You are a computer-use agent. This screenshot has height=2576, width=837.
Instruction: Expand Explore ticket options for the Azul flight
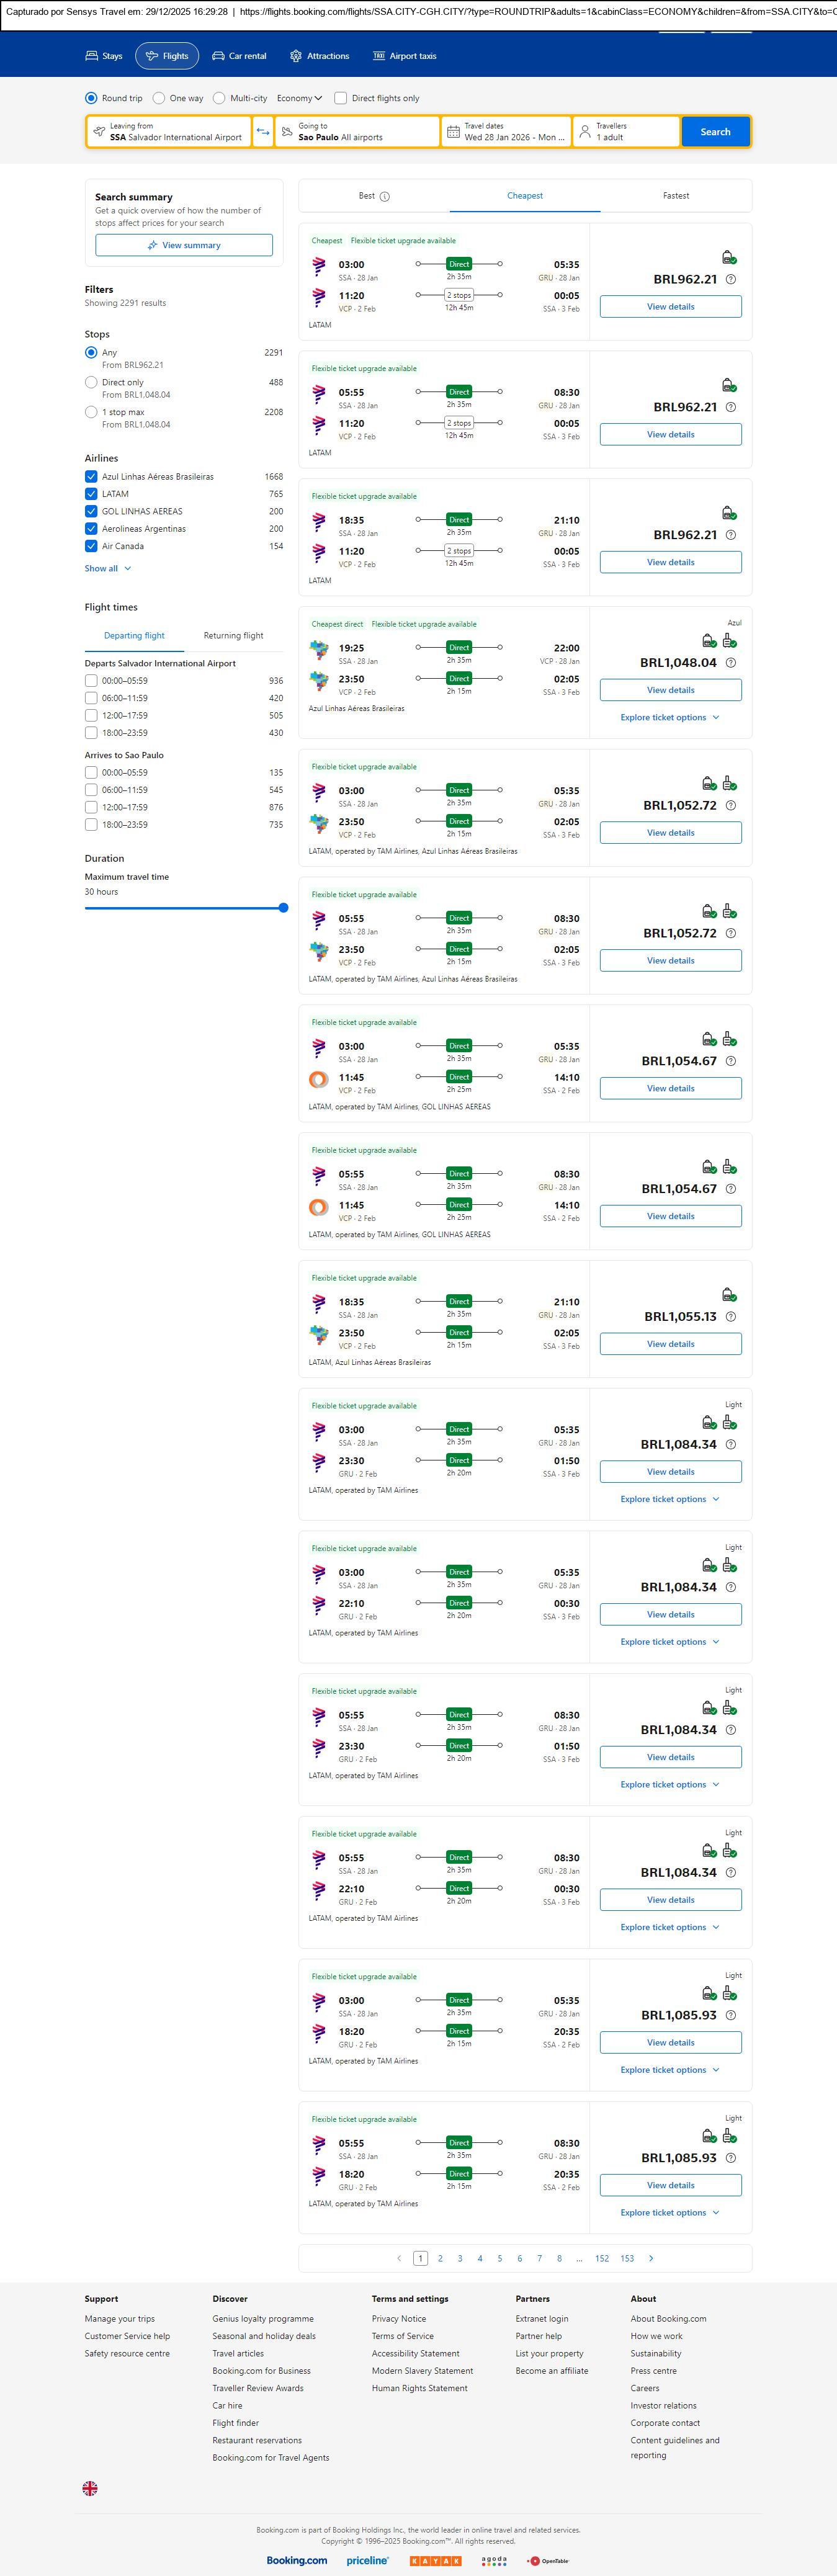[669, 717]
